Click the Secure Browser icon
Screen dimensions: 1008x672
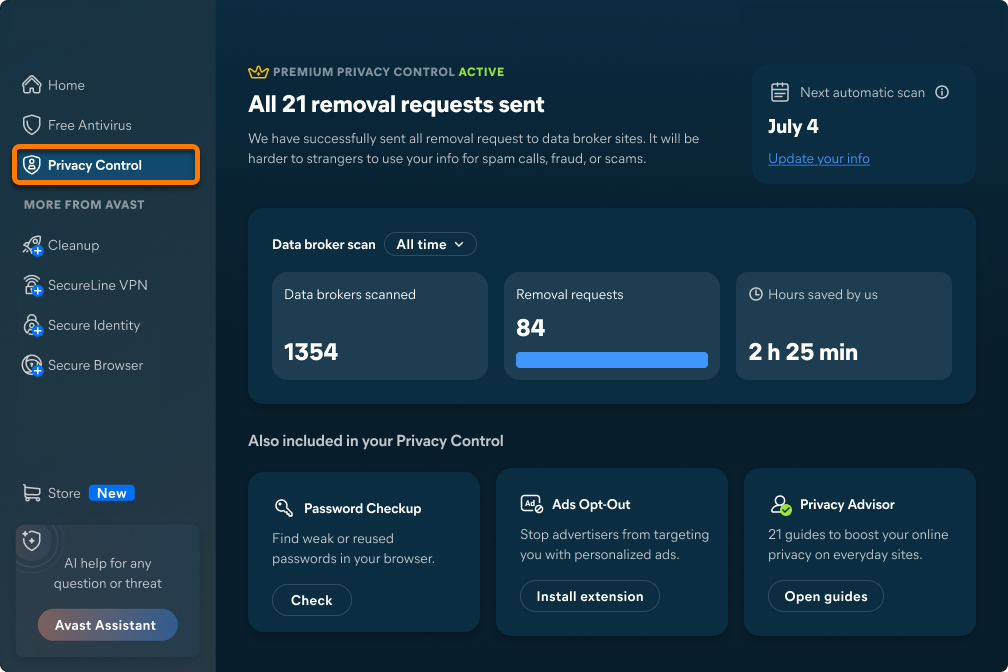click(32, 365)
